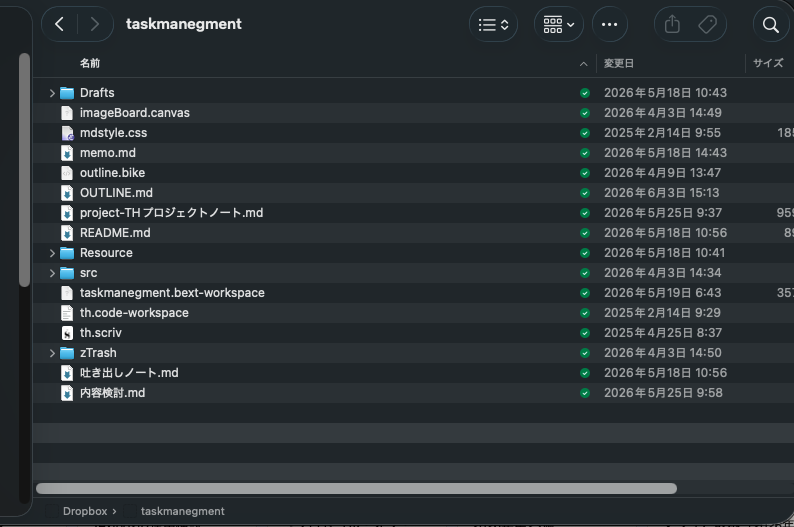Select the file name taskmanegment.bext-workspace
794x527 pixels.
click(172, 293)
